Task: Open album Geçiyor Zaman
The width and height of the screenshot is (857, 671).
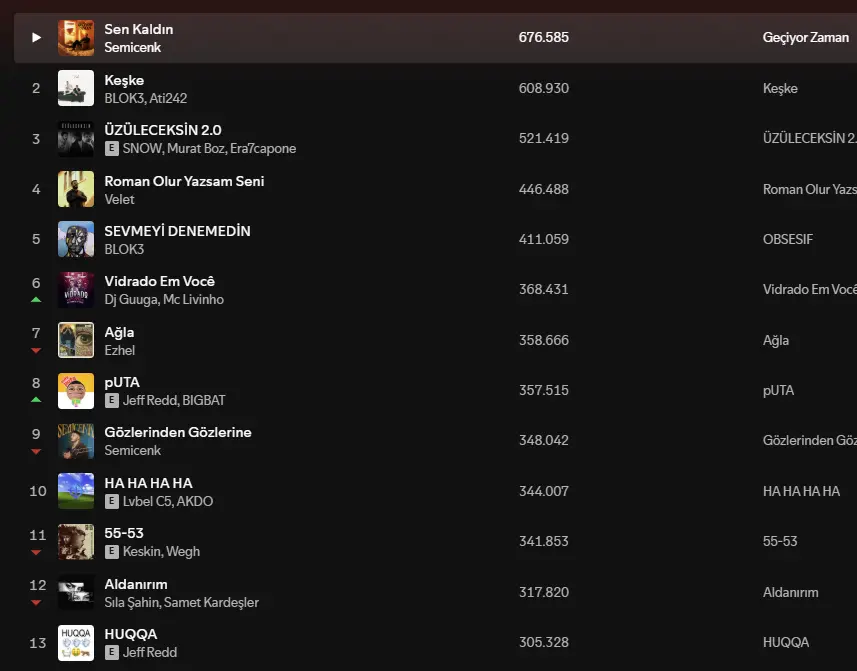Action: point(806,38)
